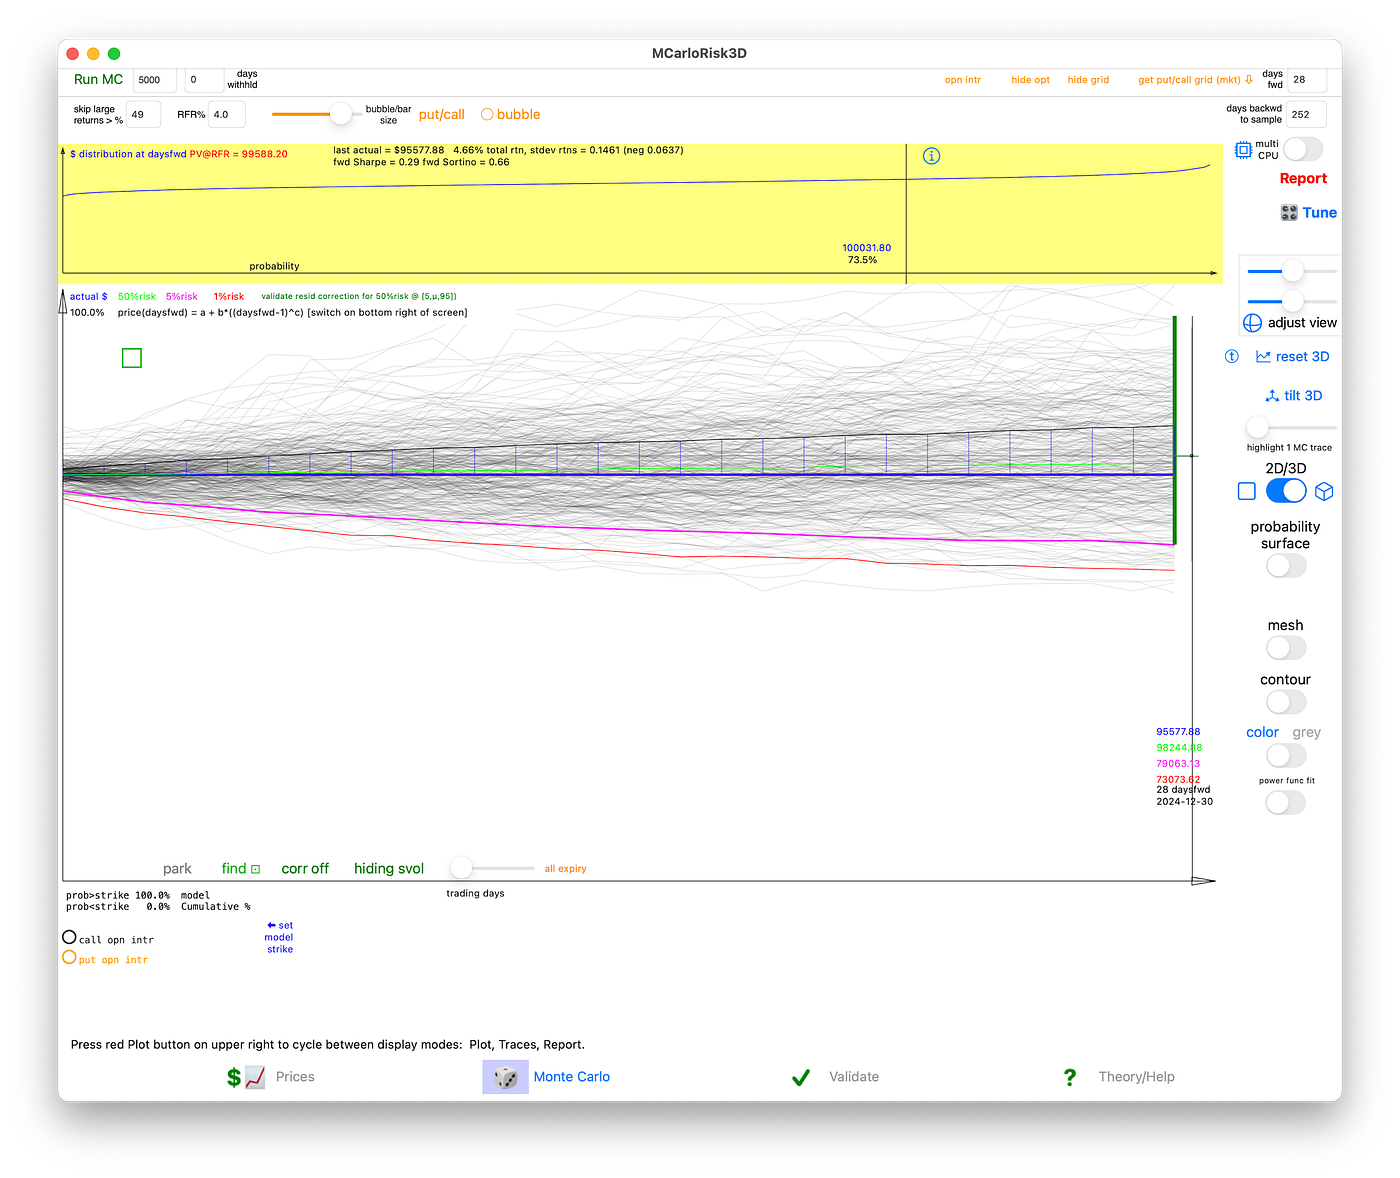This screenshot has height=1178, width=1400.
Task: Click the green checkmark Validate icon
Action: [801, 1077]
